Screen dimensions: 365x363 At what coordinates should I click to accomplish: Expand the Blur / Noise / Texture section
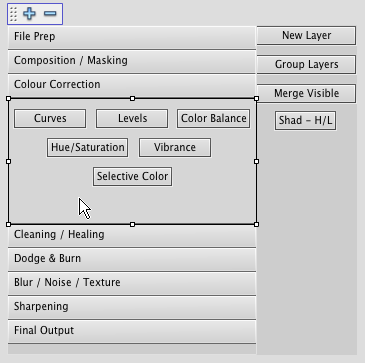click(x=132, y=283)
